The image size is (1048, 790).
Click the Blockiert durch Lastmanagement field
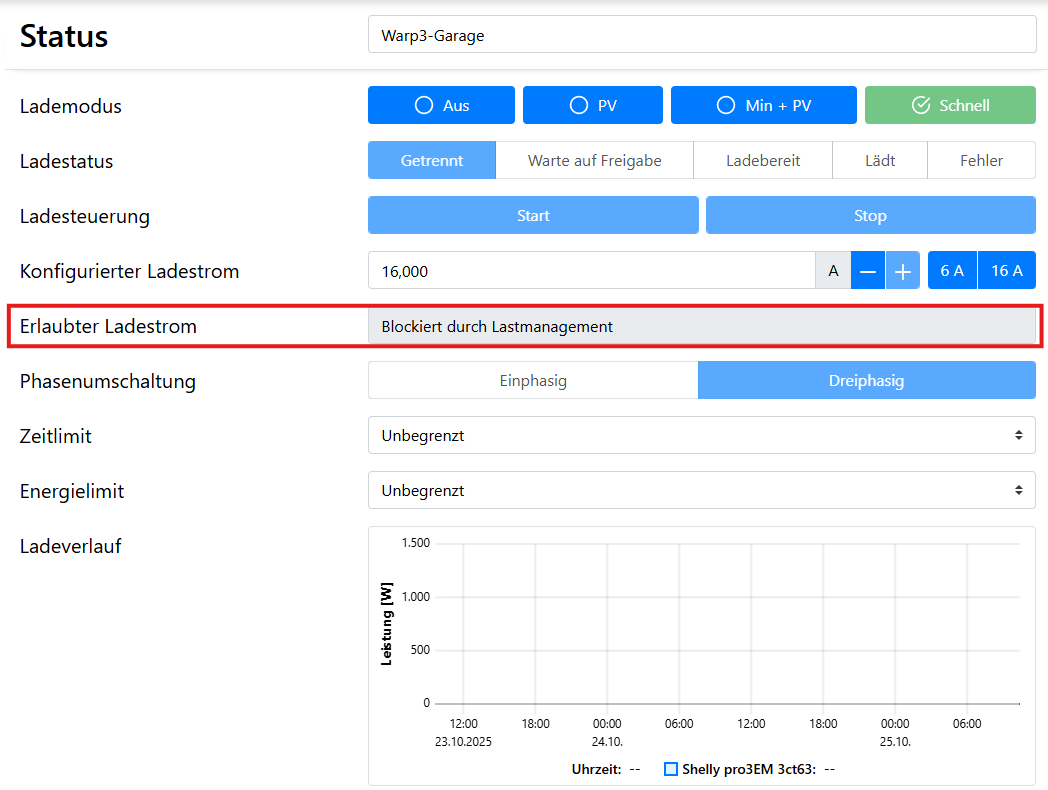pyautogui.click(x=701, y=326)
